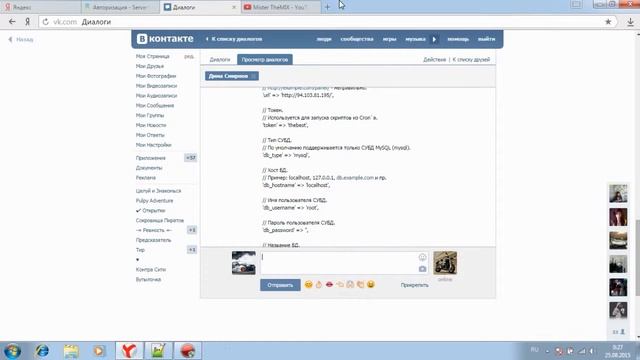640x360 pixels.
Task: Open the 'Действия' menu
Action: pos(434,60)
